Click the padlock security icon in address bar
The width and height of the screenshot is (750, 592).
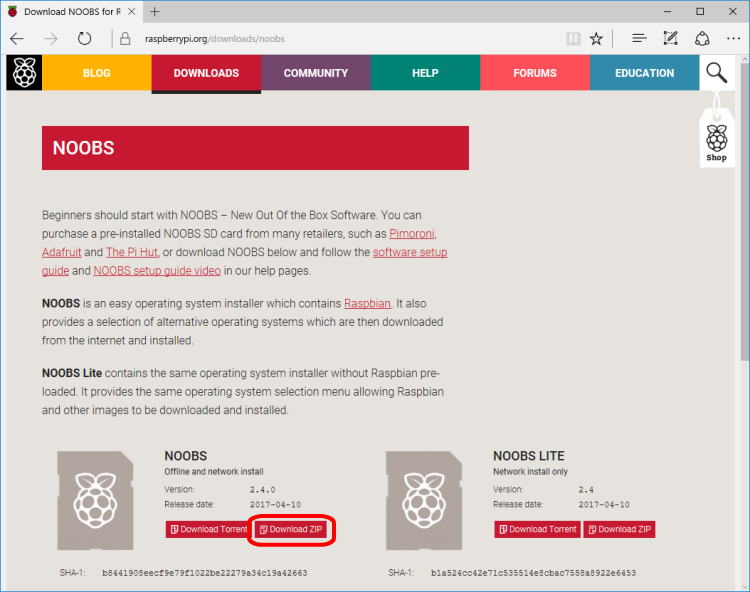click(x=125, y=39)
